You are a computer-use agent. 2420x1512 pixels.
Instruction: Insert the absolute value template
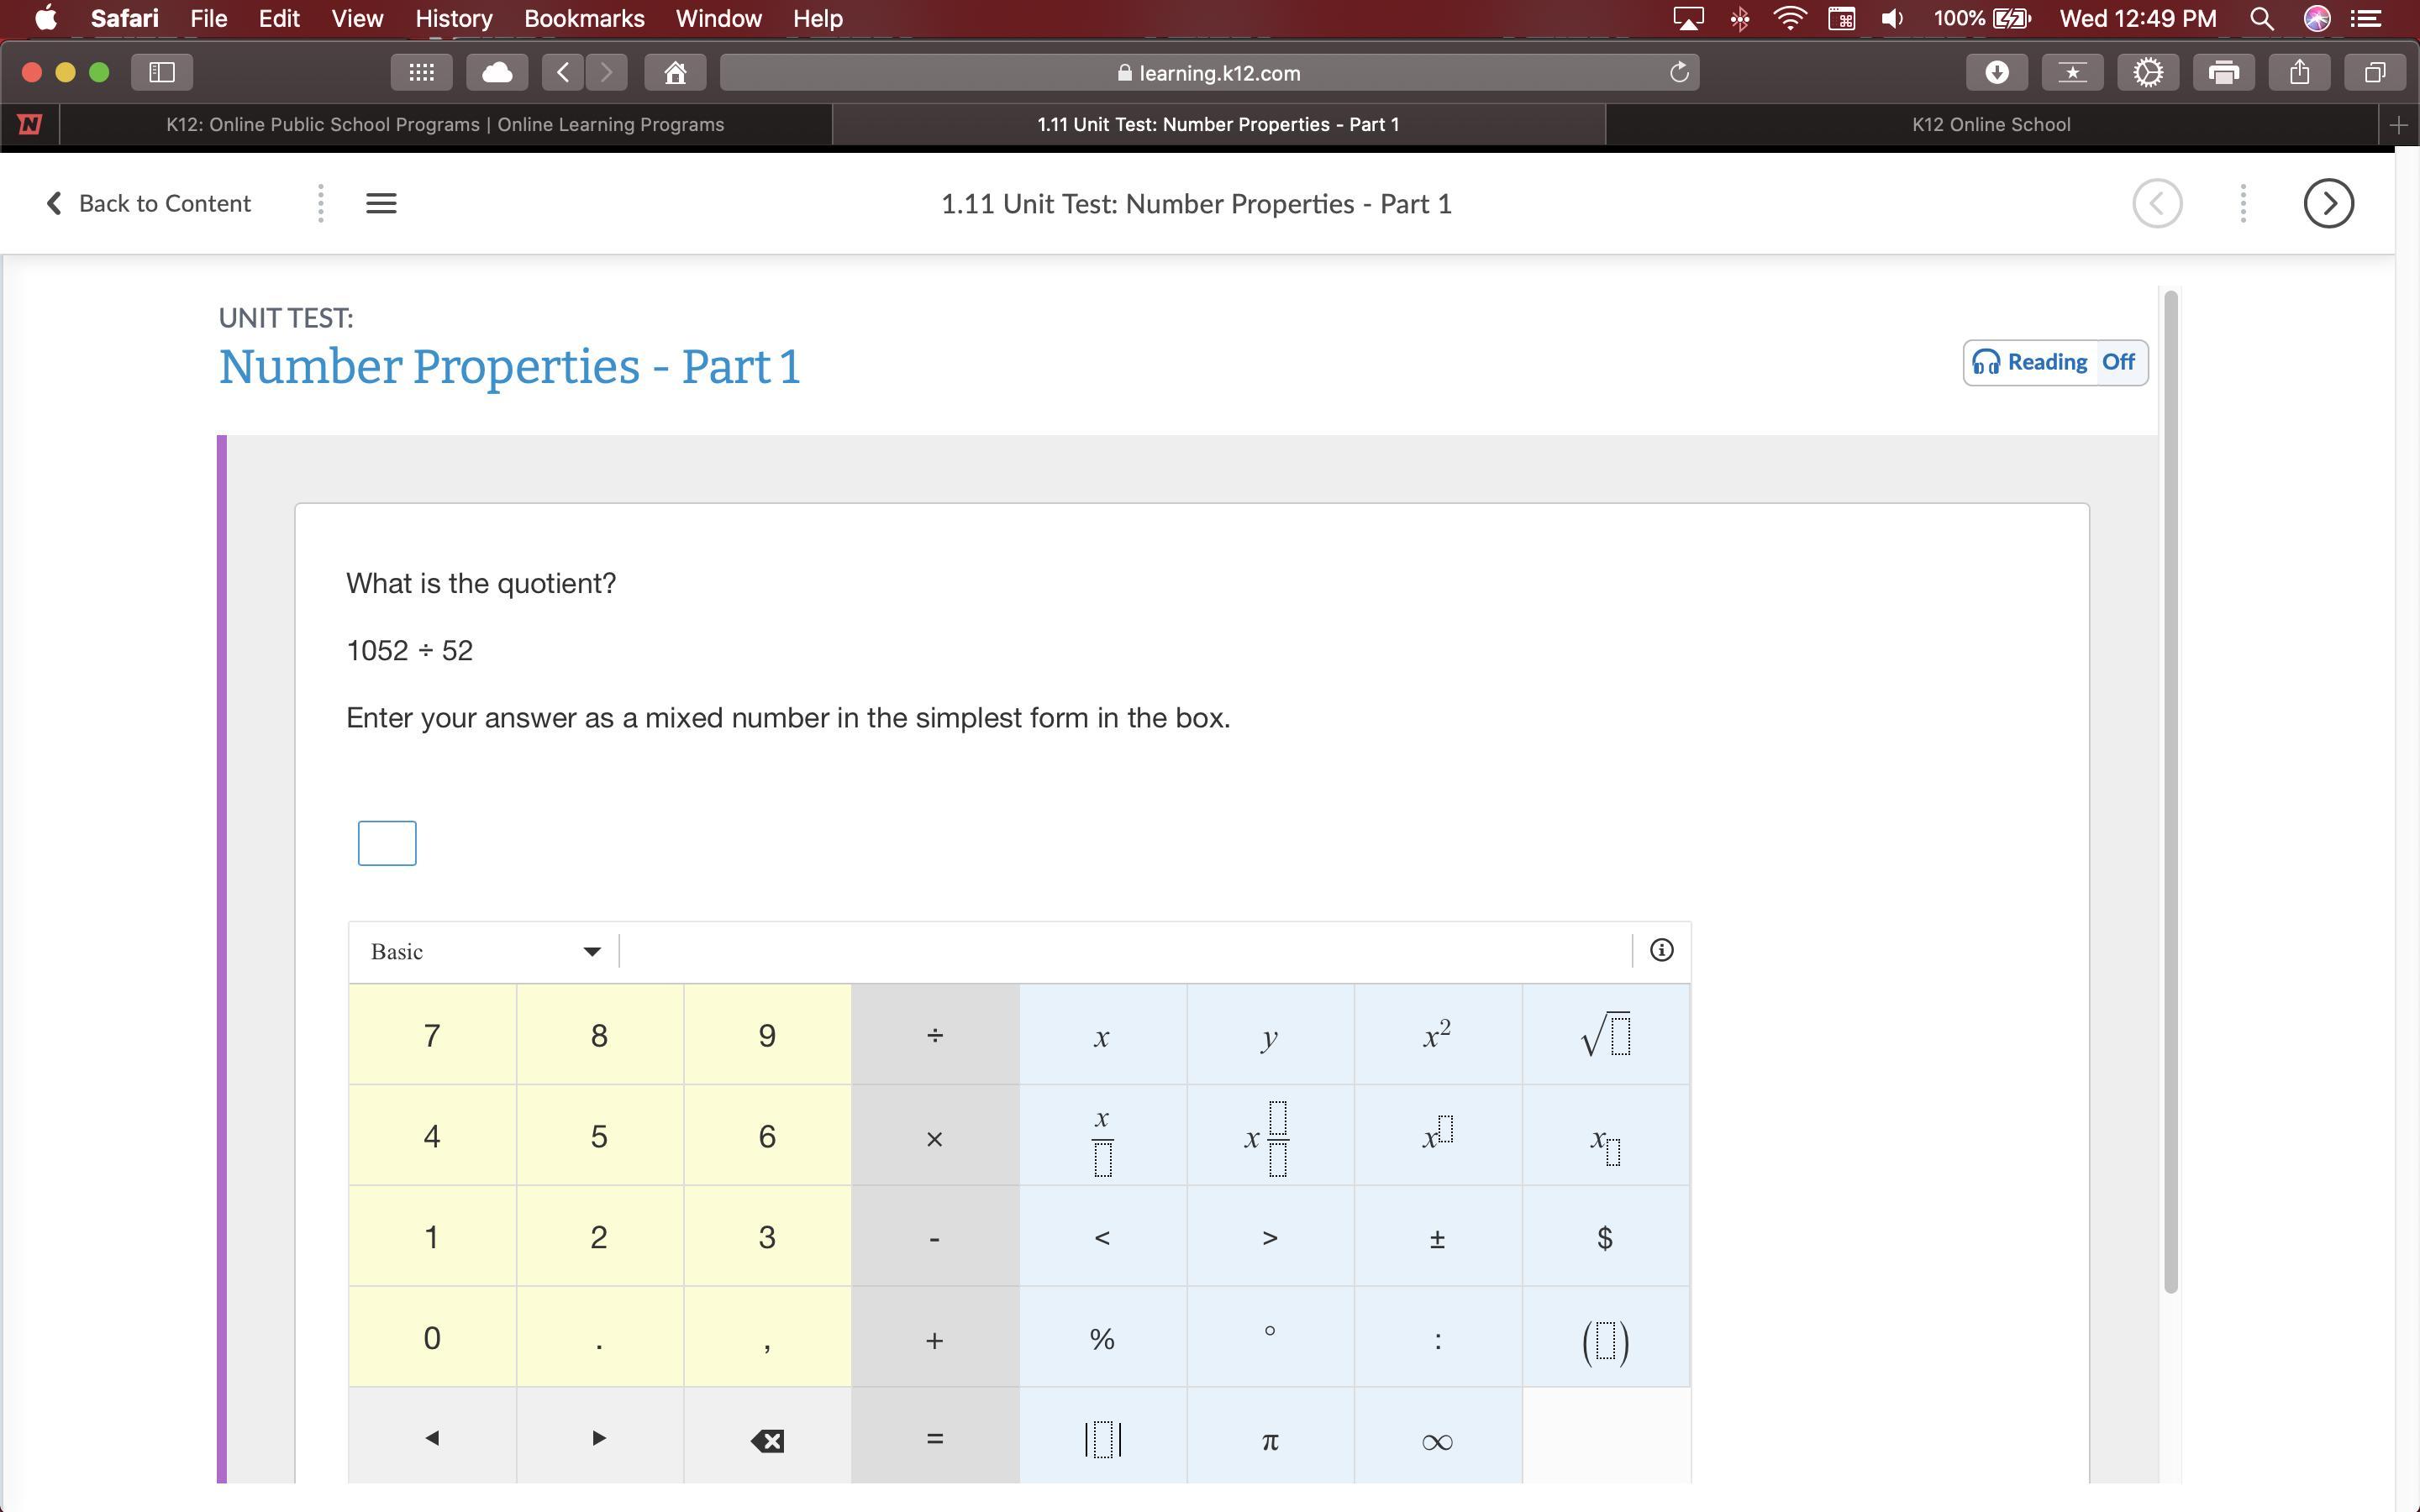pyautogui.click(x=1102, y=1439)
